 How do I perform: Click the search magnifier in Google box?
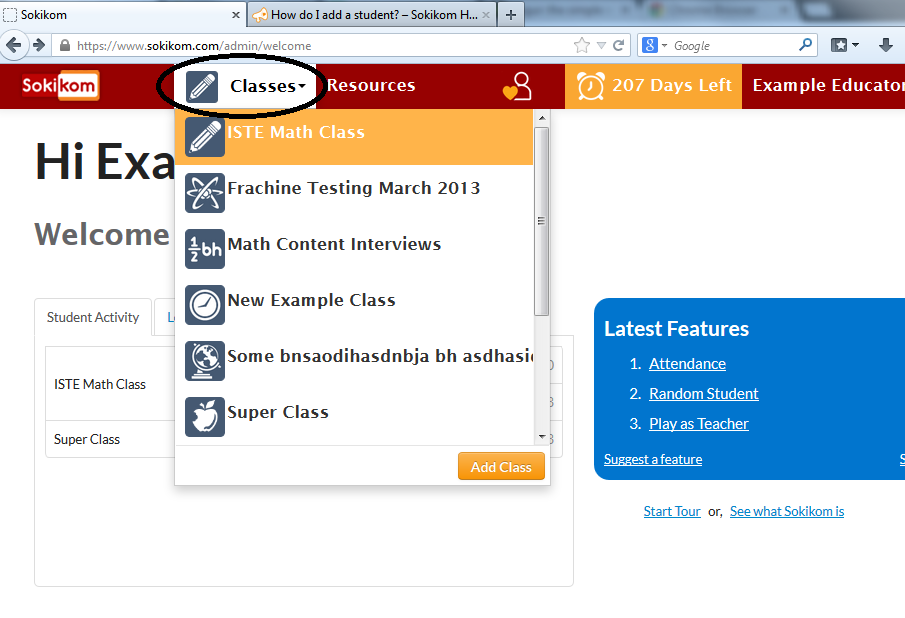coord(805,44)
